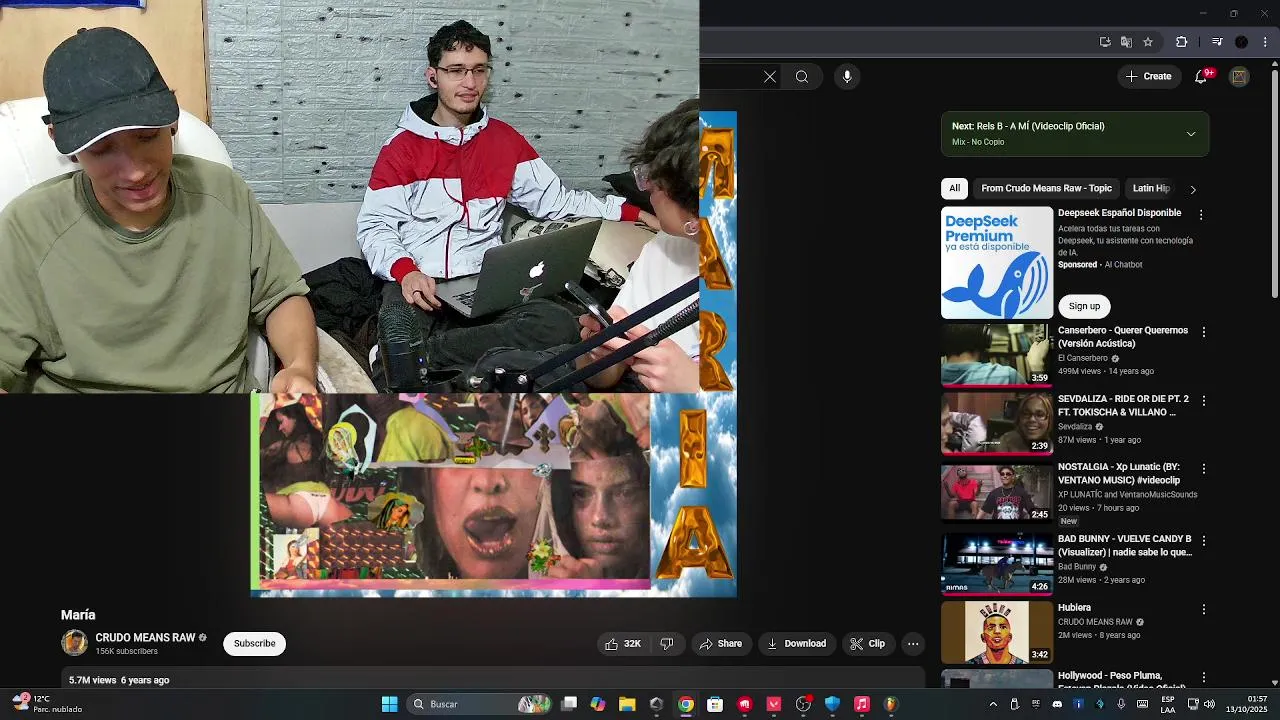Select From Crudo Means Raw - Topic chip

(1046, 188)
